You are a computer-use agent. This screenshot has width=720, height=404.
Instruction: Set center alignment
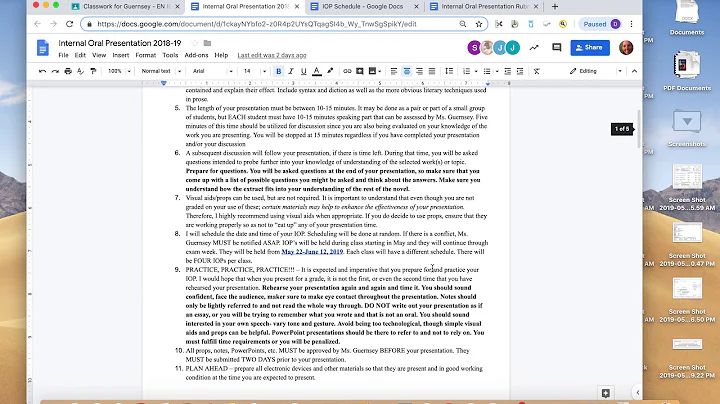(x=407, y=71)
